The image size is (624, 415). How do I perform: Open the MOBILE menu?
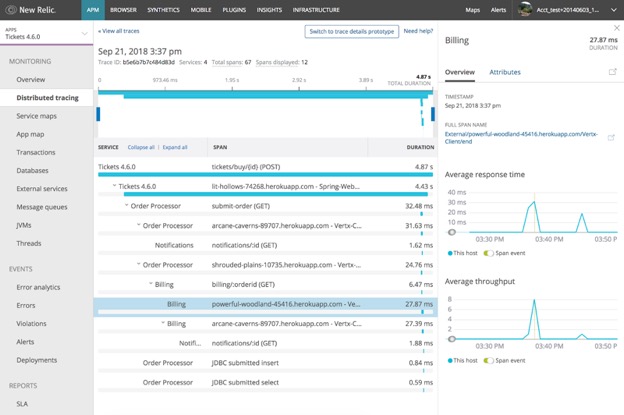pos(201,10)
